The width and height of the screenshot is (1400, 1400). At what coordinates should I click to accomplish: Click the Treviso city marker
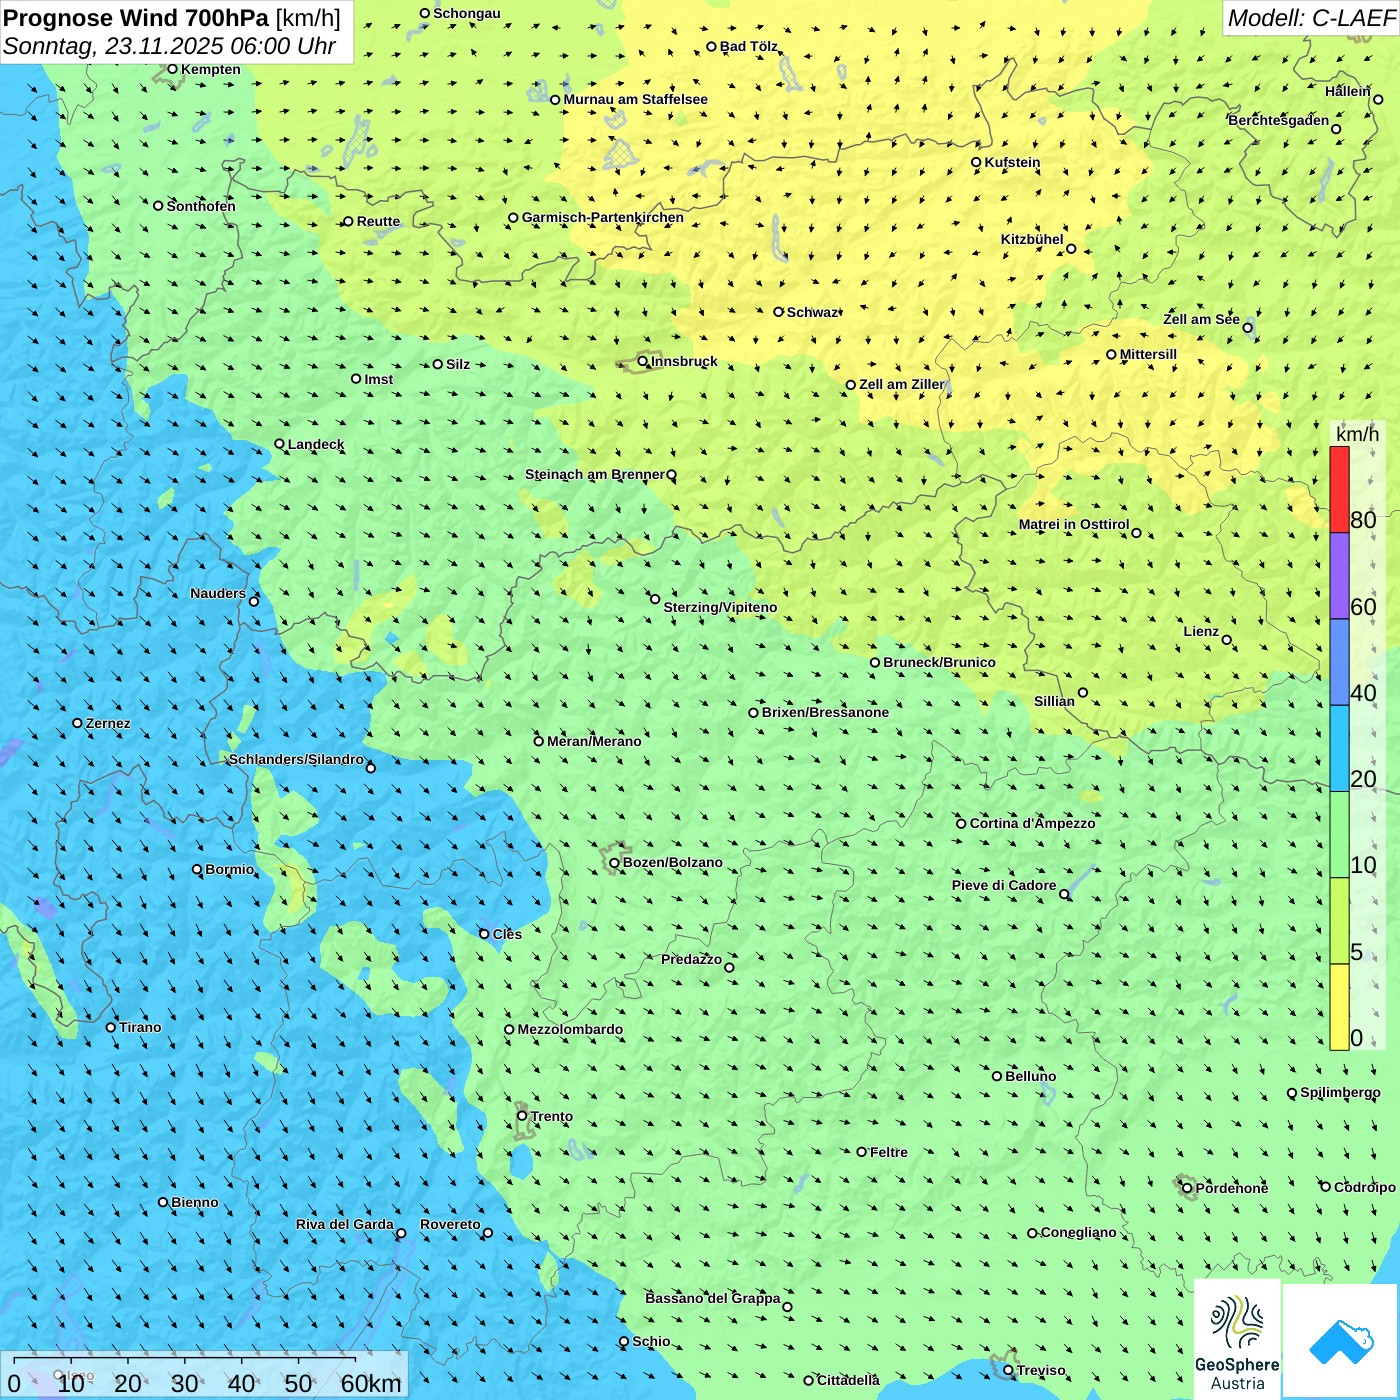(x=1008, y=1370)
